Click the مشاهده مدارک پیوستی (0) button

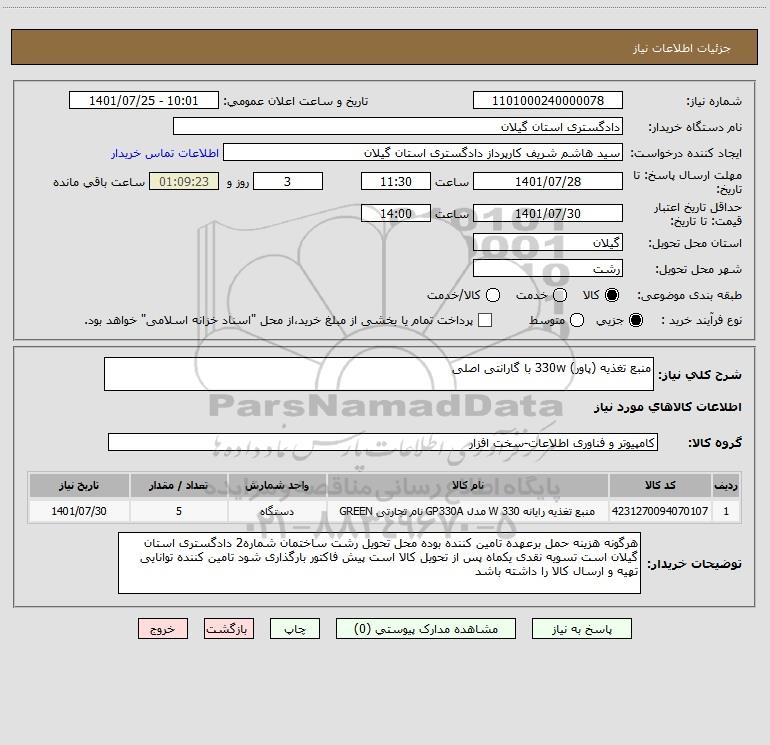click(x=426, y=629)
